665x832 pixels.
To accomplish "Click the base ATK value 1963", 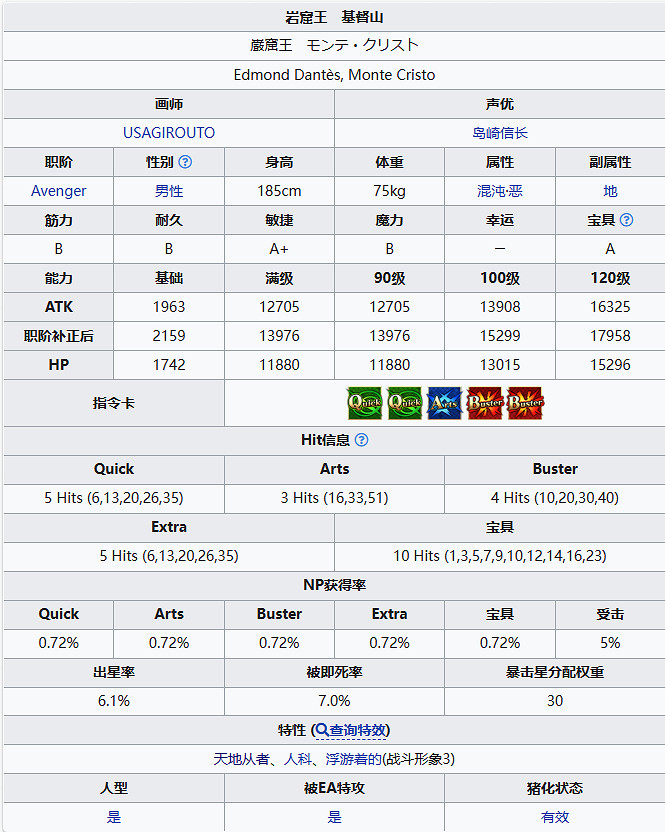I will 169,307.
